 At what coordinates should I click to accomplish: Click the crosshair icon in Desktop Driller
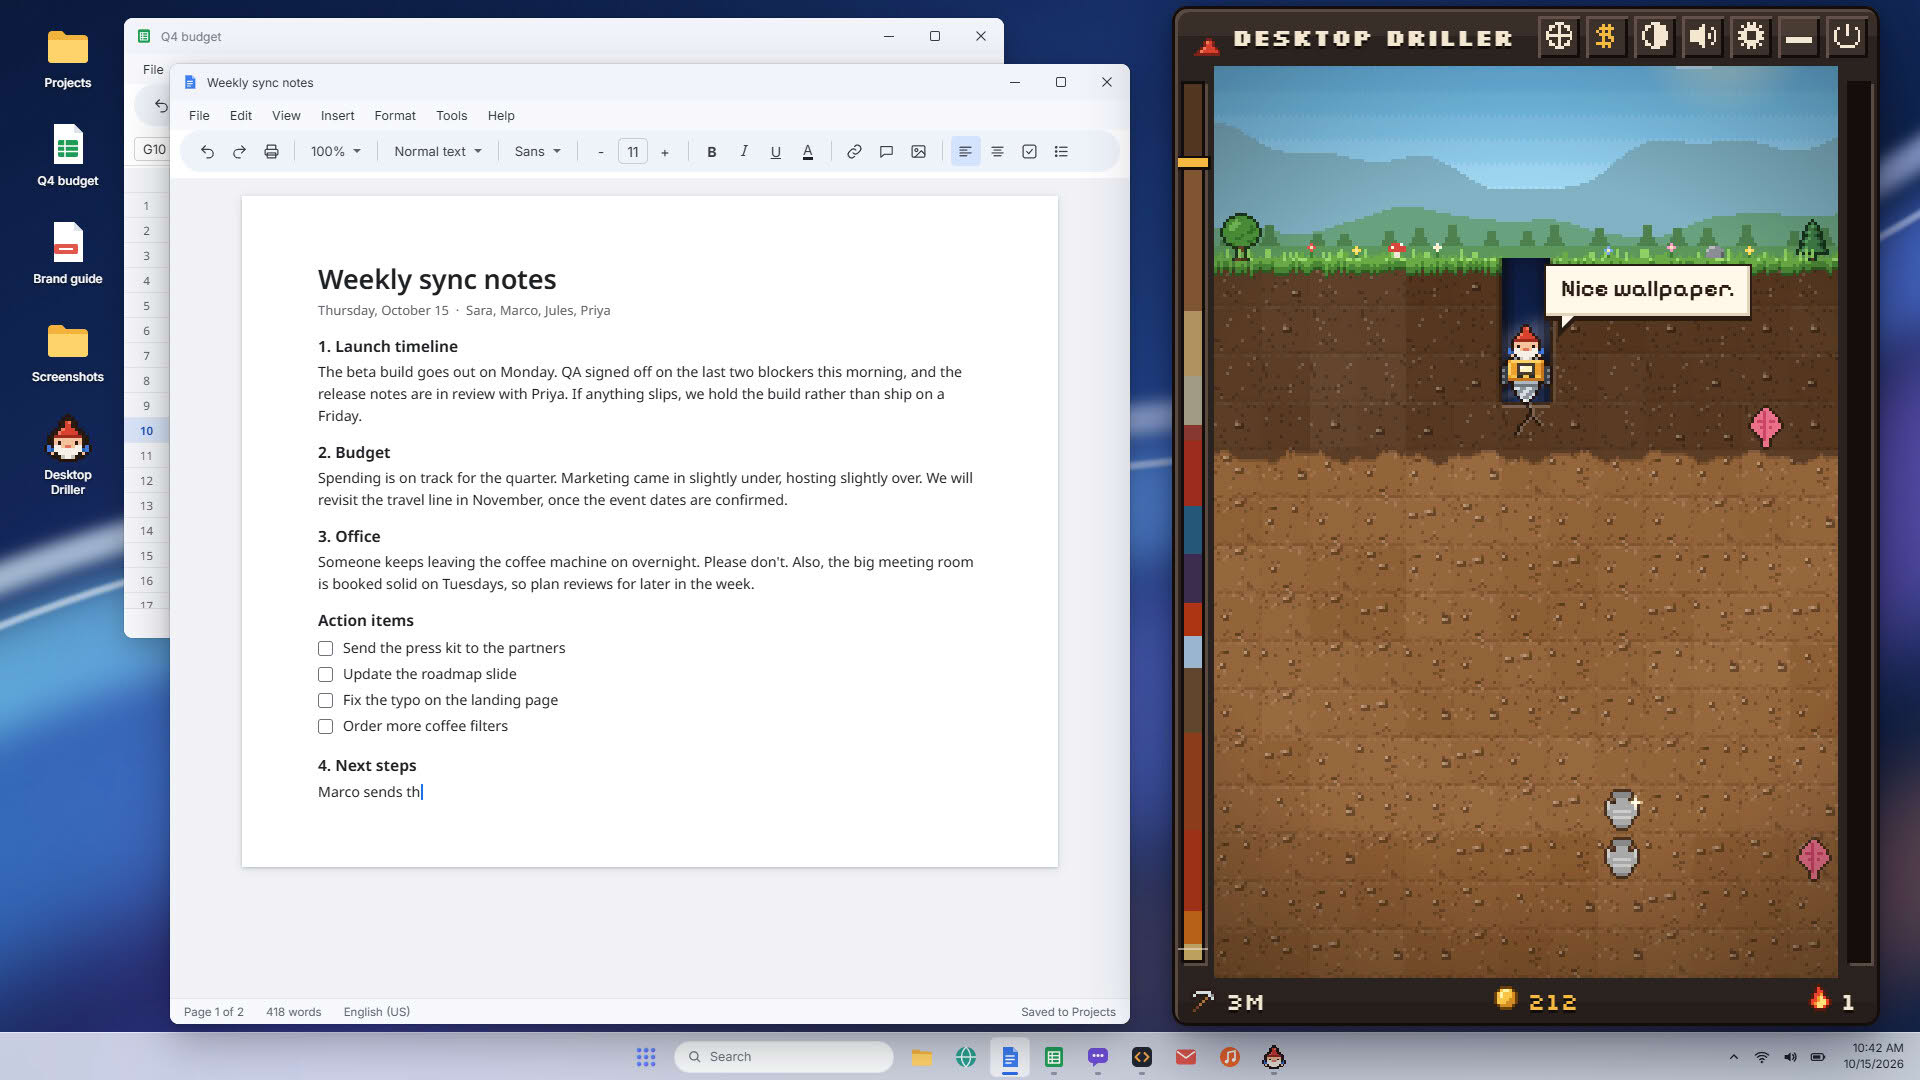point(1558,37)
